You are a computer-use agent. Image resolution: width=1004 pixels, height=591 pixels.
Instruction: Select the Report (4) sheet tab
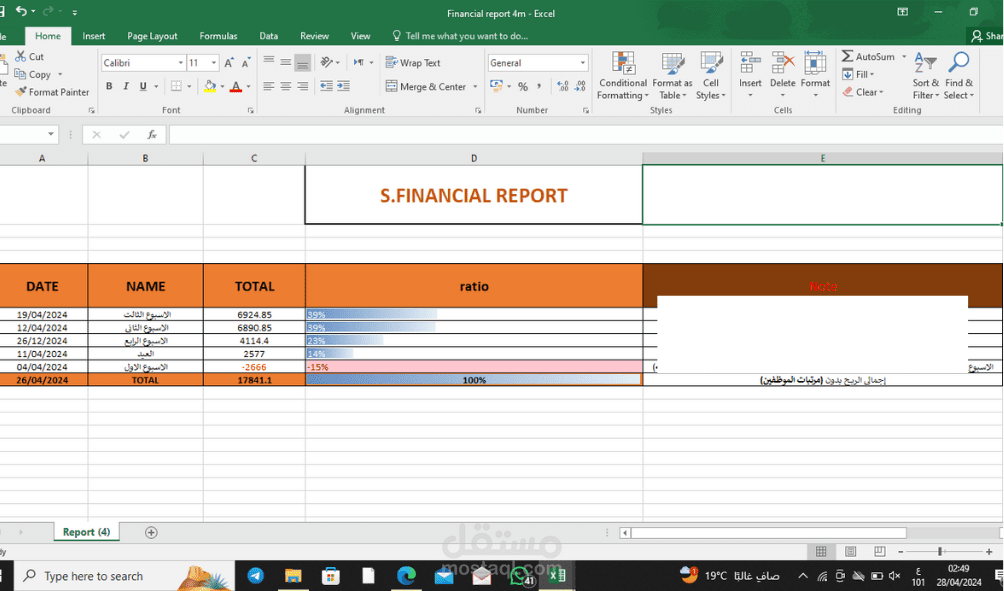tap(85, 531)
